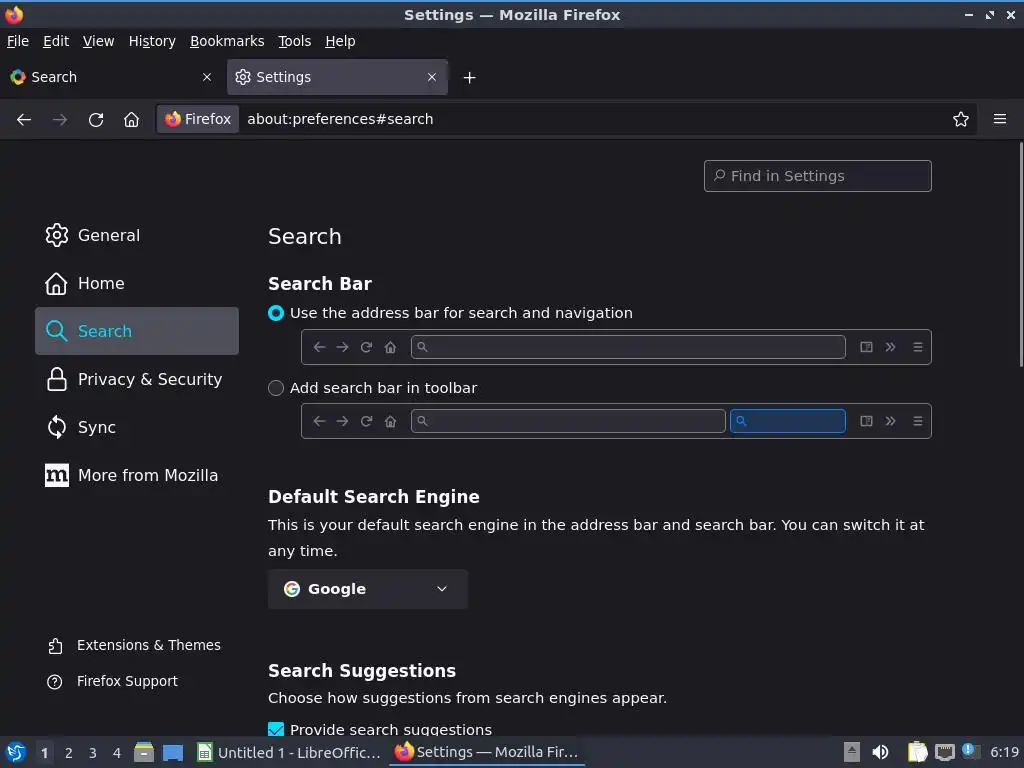Open Extensions & Themes link
The height and width of the screenshot is (768, 1024).
click(134, 645)
